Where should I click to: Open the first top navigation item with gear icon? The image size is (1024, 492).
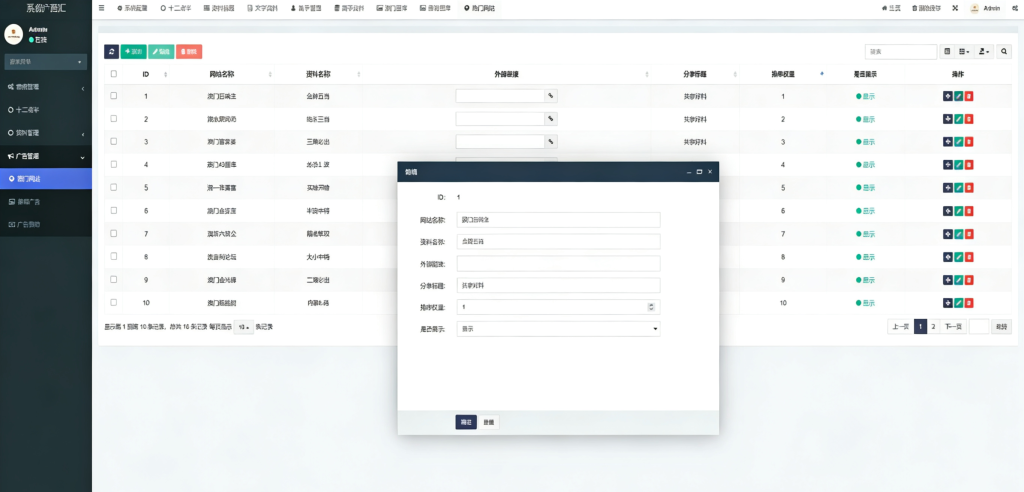(x=132, y=8)
